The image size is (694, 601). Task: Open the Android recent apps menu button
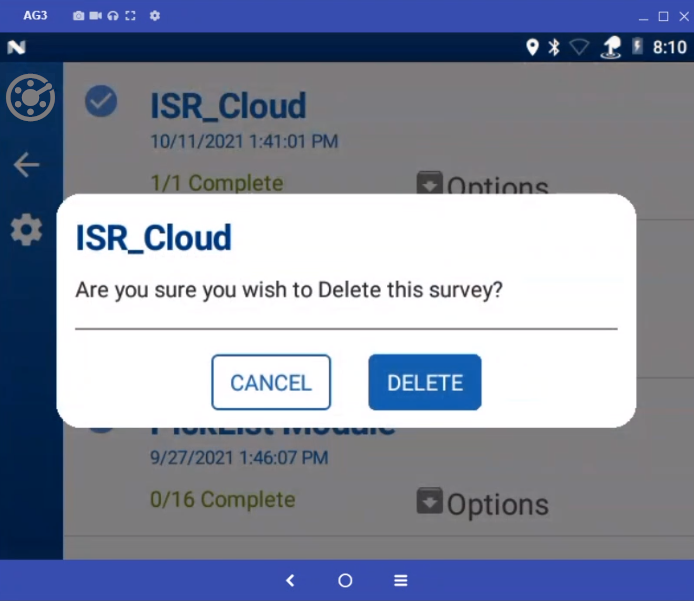click(x=401, y=580)
